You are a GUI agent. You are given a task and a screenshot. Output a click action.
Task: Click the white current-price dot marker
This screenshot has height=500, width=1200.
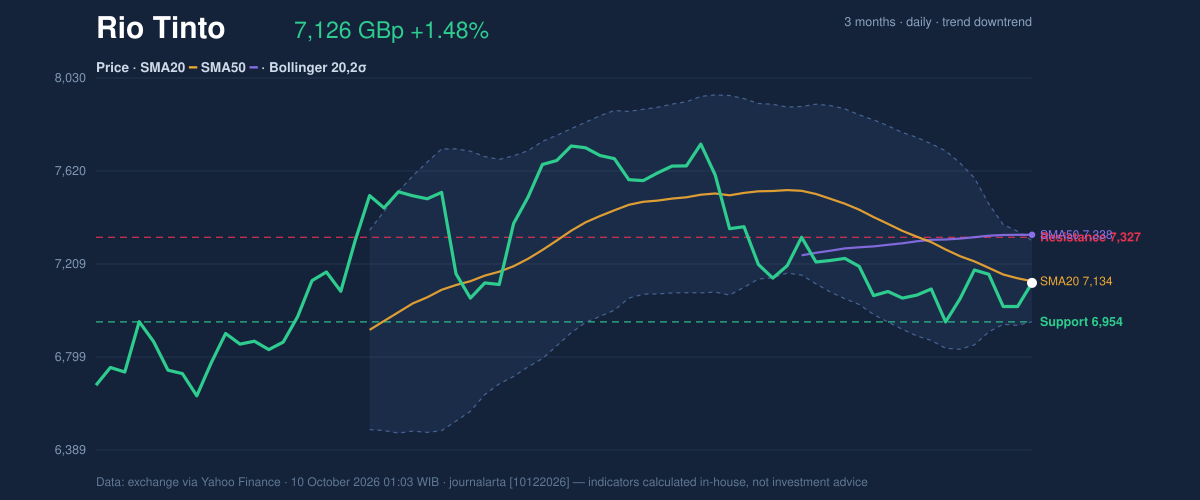1032,283
